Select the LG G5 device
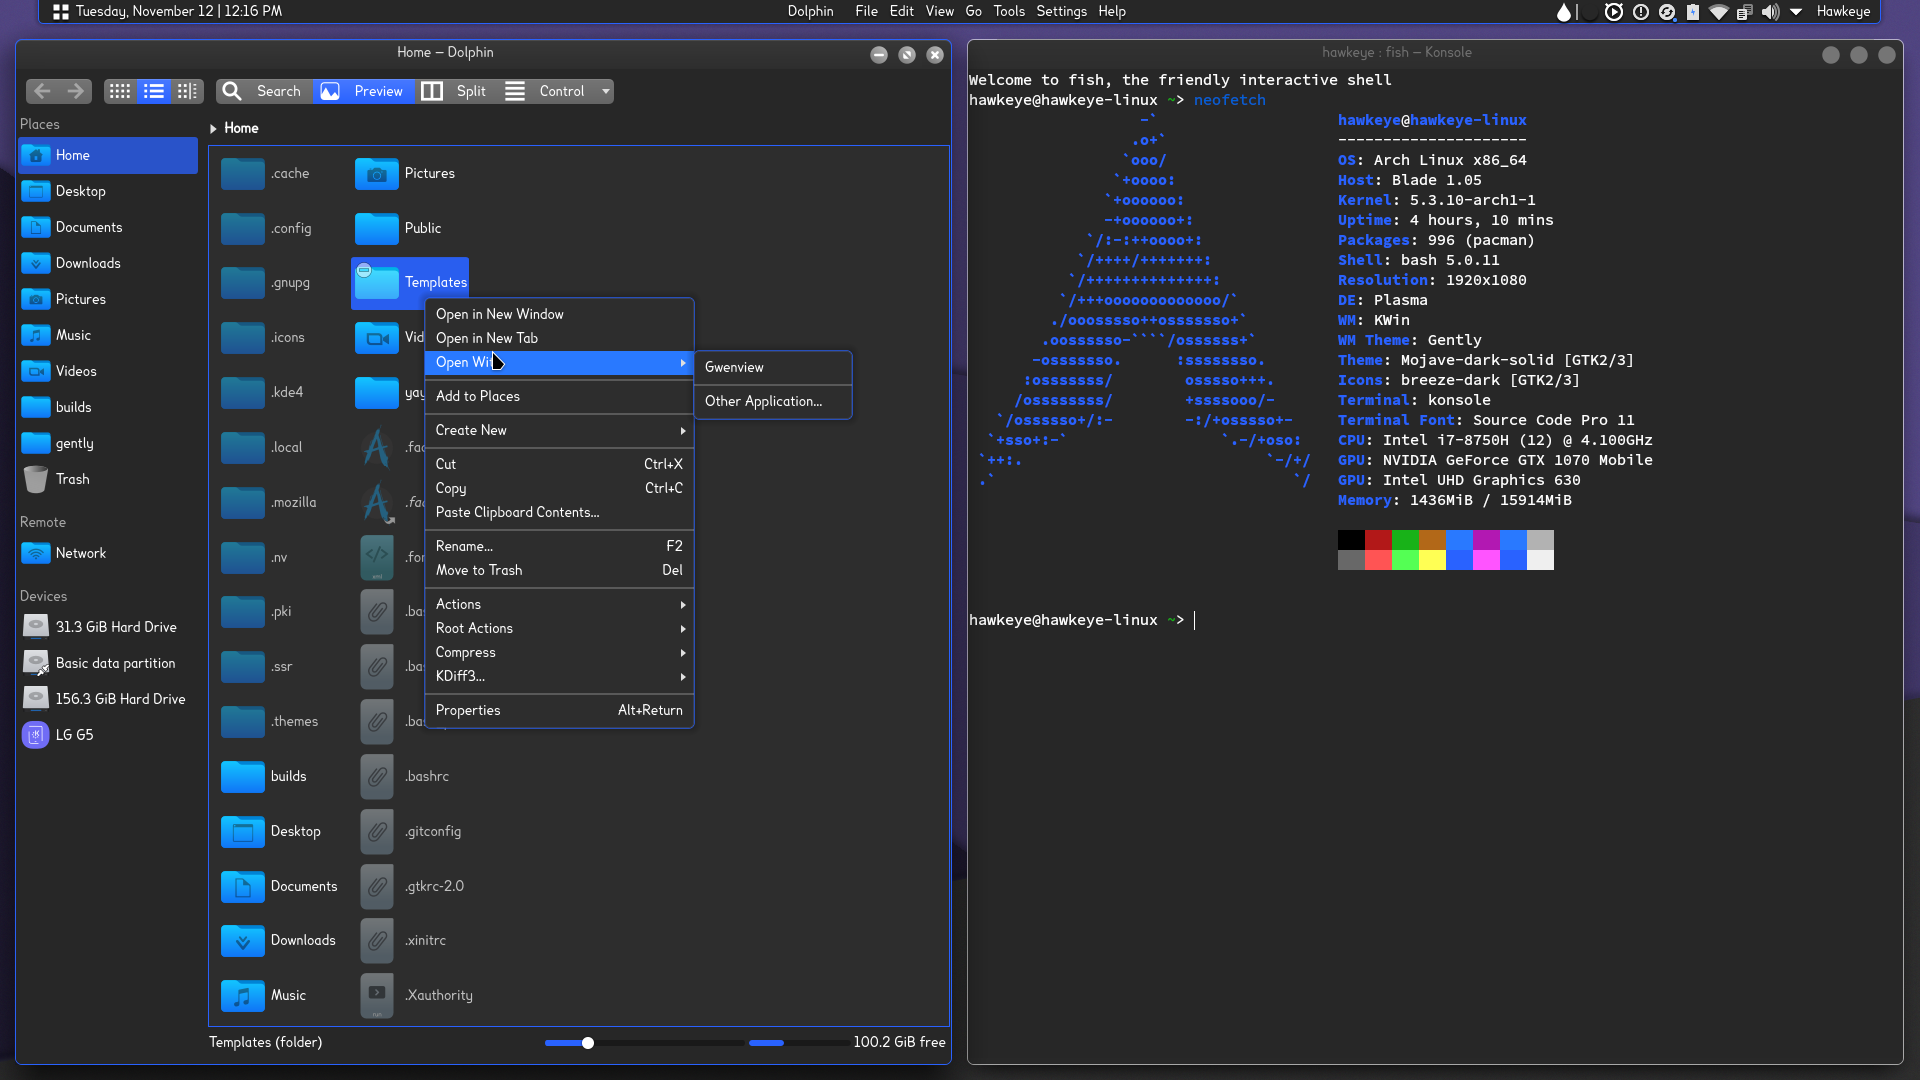This screenshot has height=1080, width=1920. tap(108, 735)
